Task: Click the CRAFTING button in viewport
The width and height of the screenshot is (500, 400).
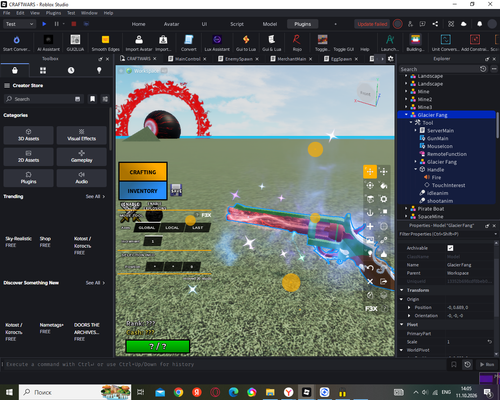Action: (143, 172)
